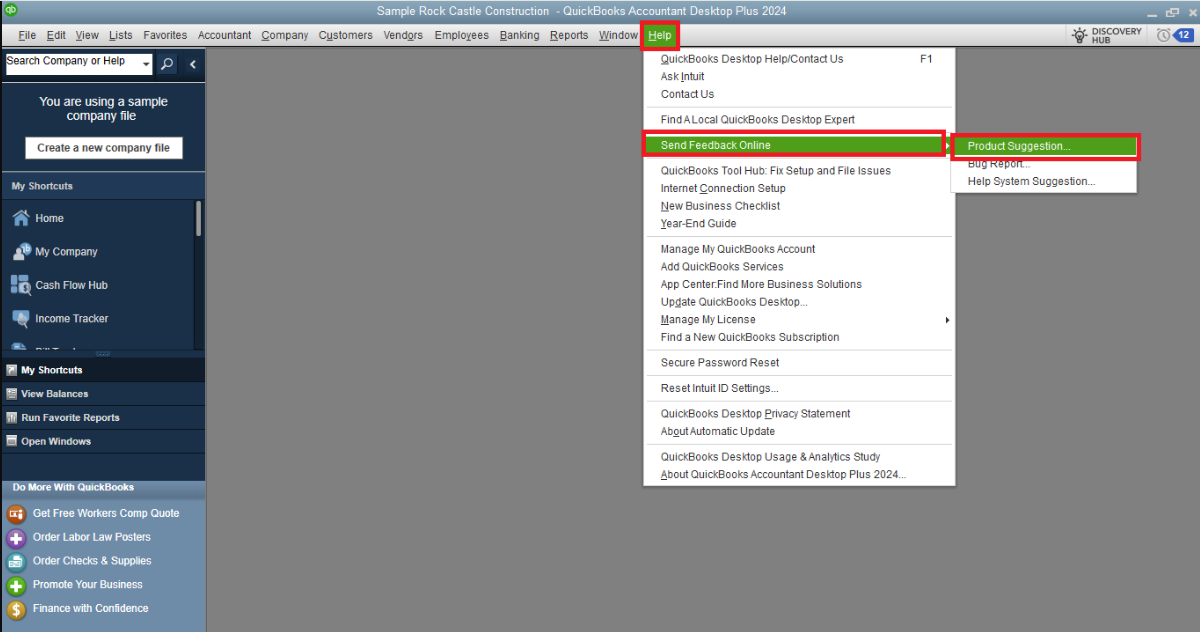Click Create a new company file button
The image size is (1200, 632).
pos(104,148)
